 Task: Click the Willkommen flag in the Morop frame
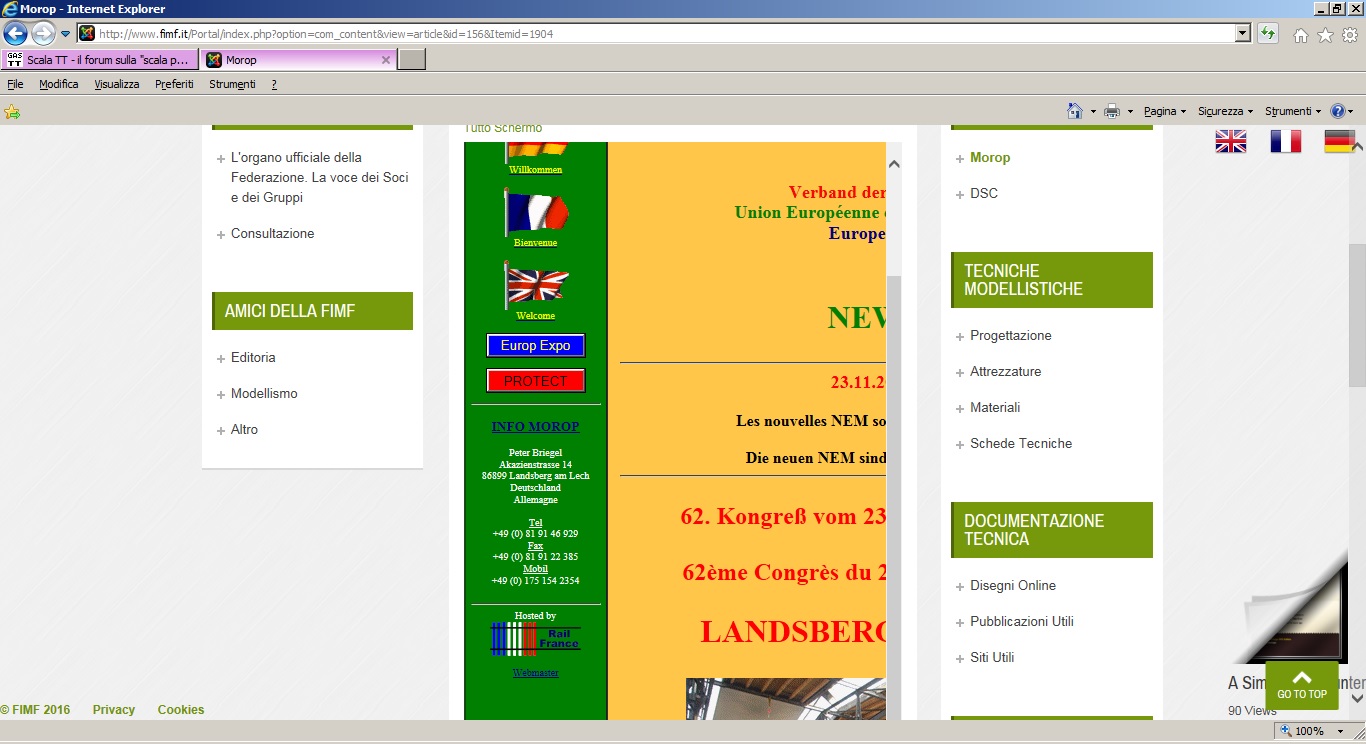(536, 153)
